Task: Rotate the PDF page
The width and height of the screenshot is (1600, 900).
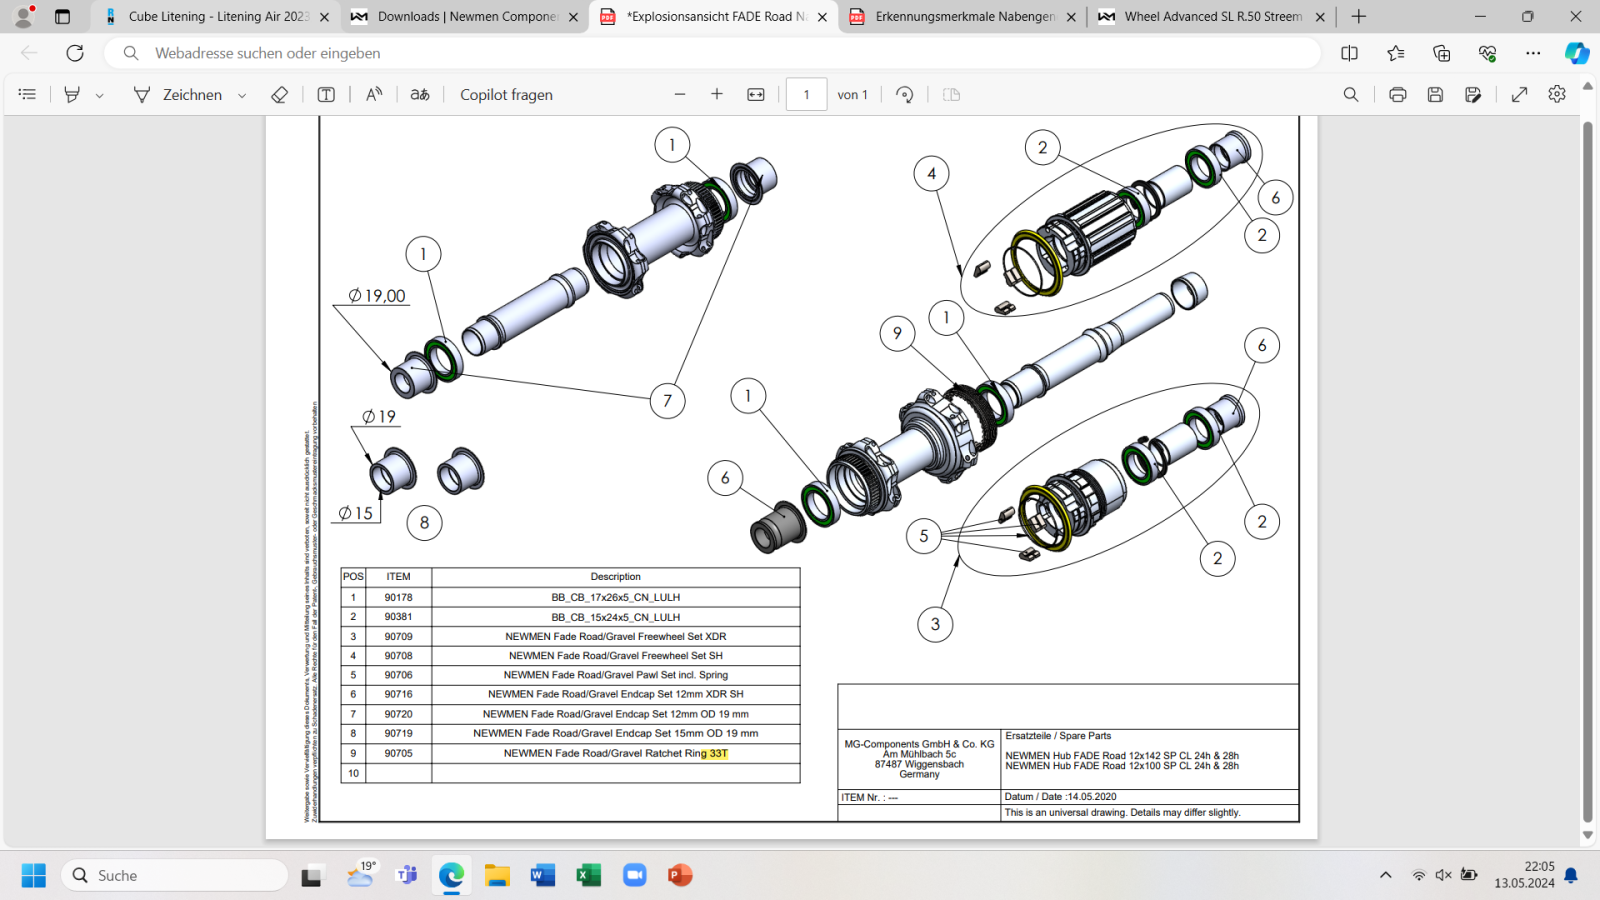Action: [x=905, y=94]
